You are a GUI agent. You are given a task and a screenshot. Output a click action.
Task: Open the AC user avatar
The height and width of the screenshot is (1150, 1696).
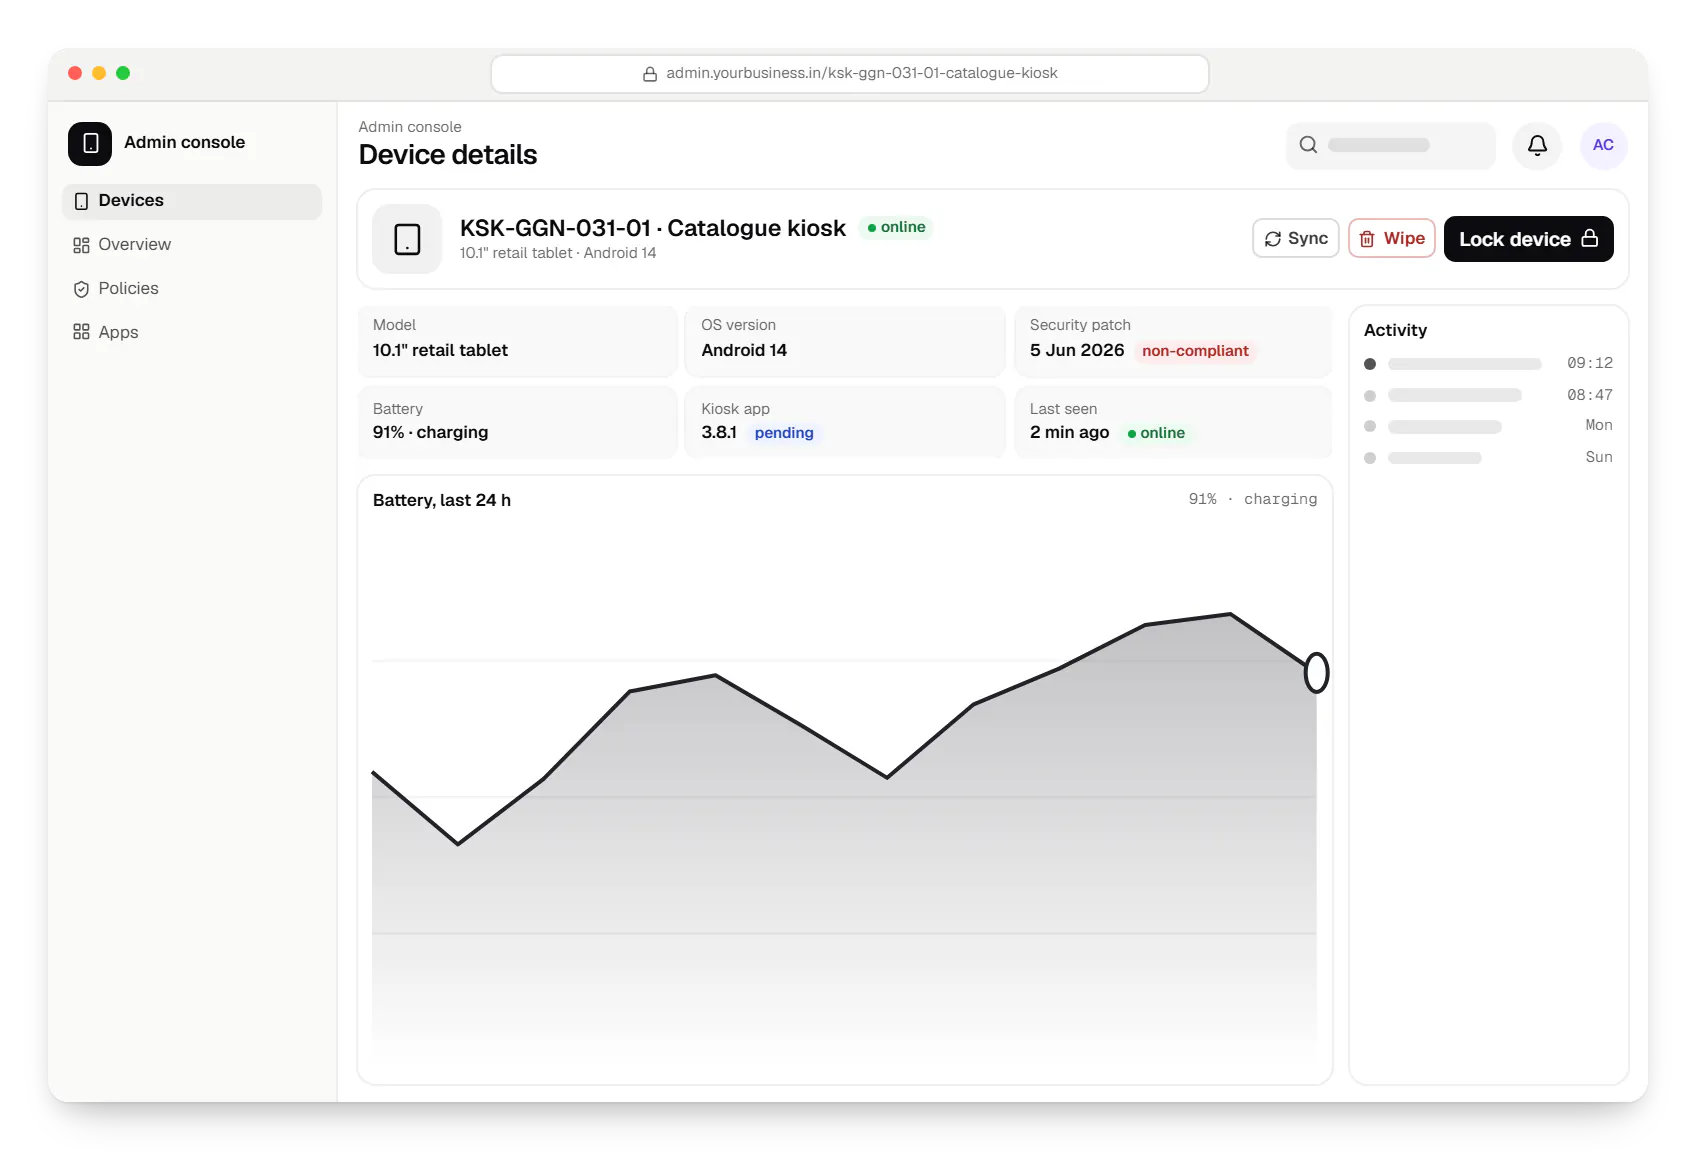(1603, 145)
